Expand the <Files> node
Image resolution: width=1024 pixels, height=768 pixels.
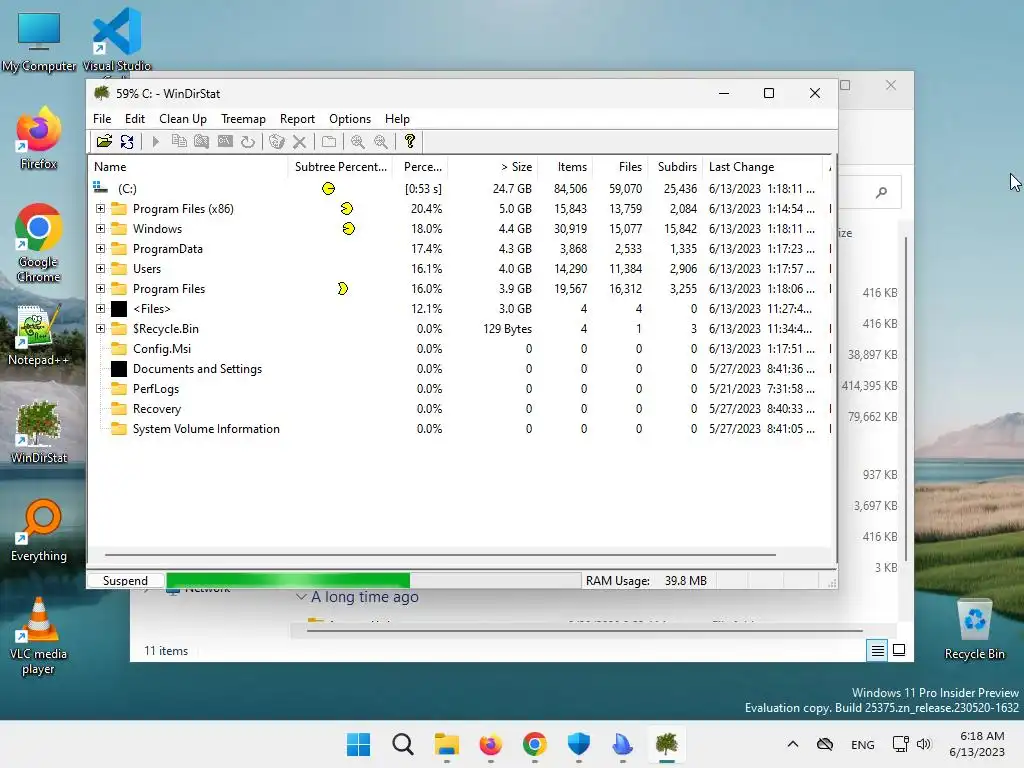coord(100,308)
